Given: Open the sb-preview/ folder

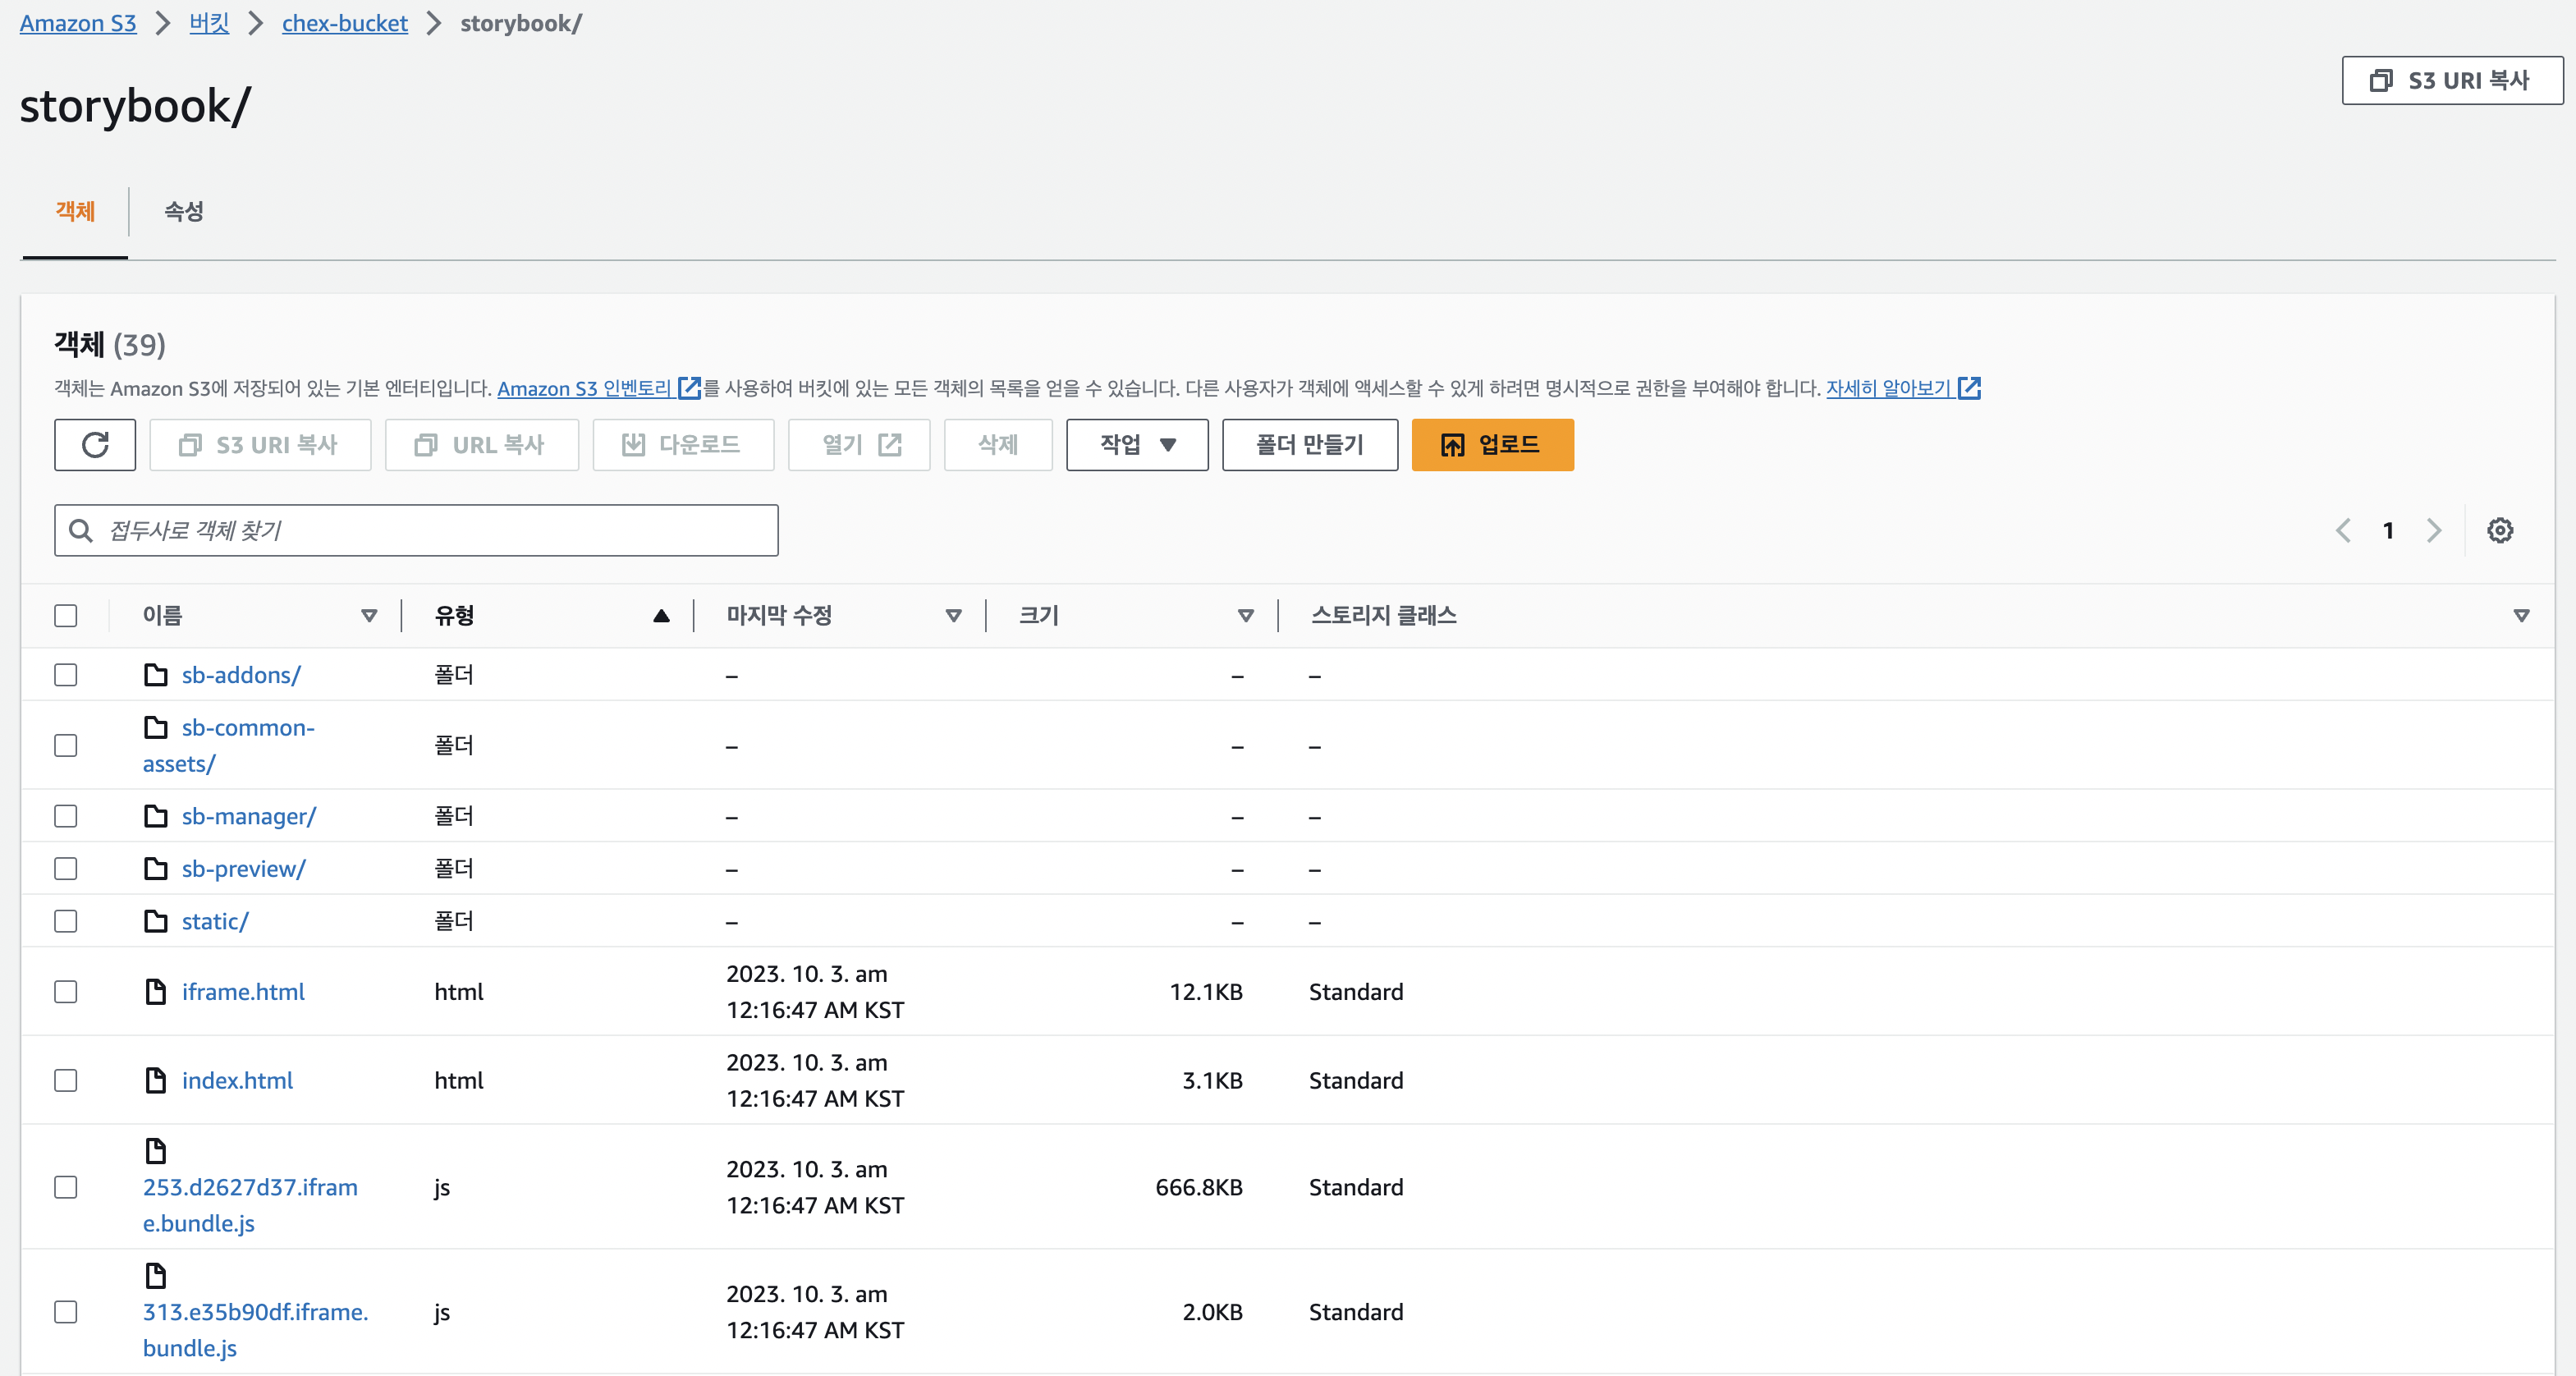Looking at the screenshot, I should 243,868.
